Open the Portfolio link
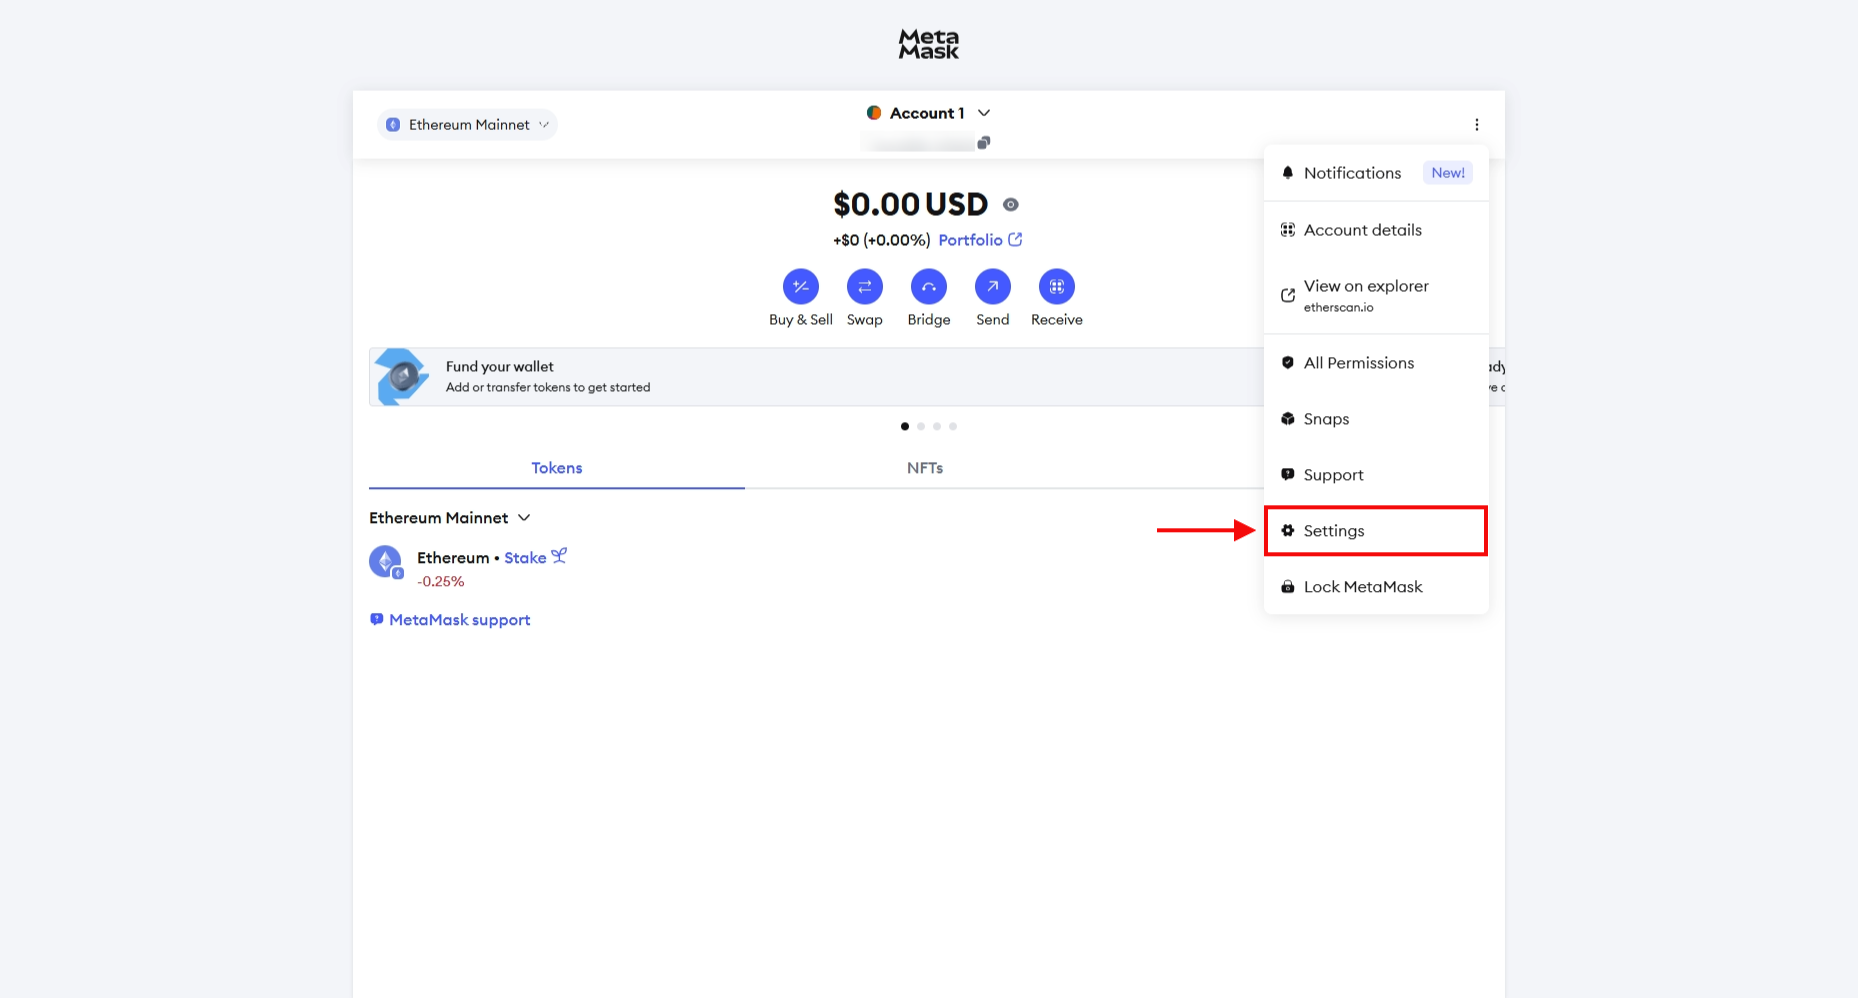Screen dimensions: 1858x998 [979, 240]
